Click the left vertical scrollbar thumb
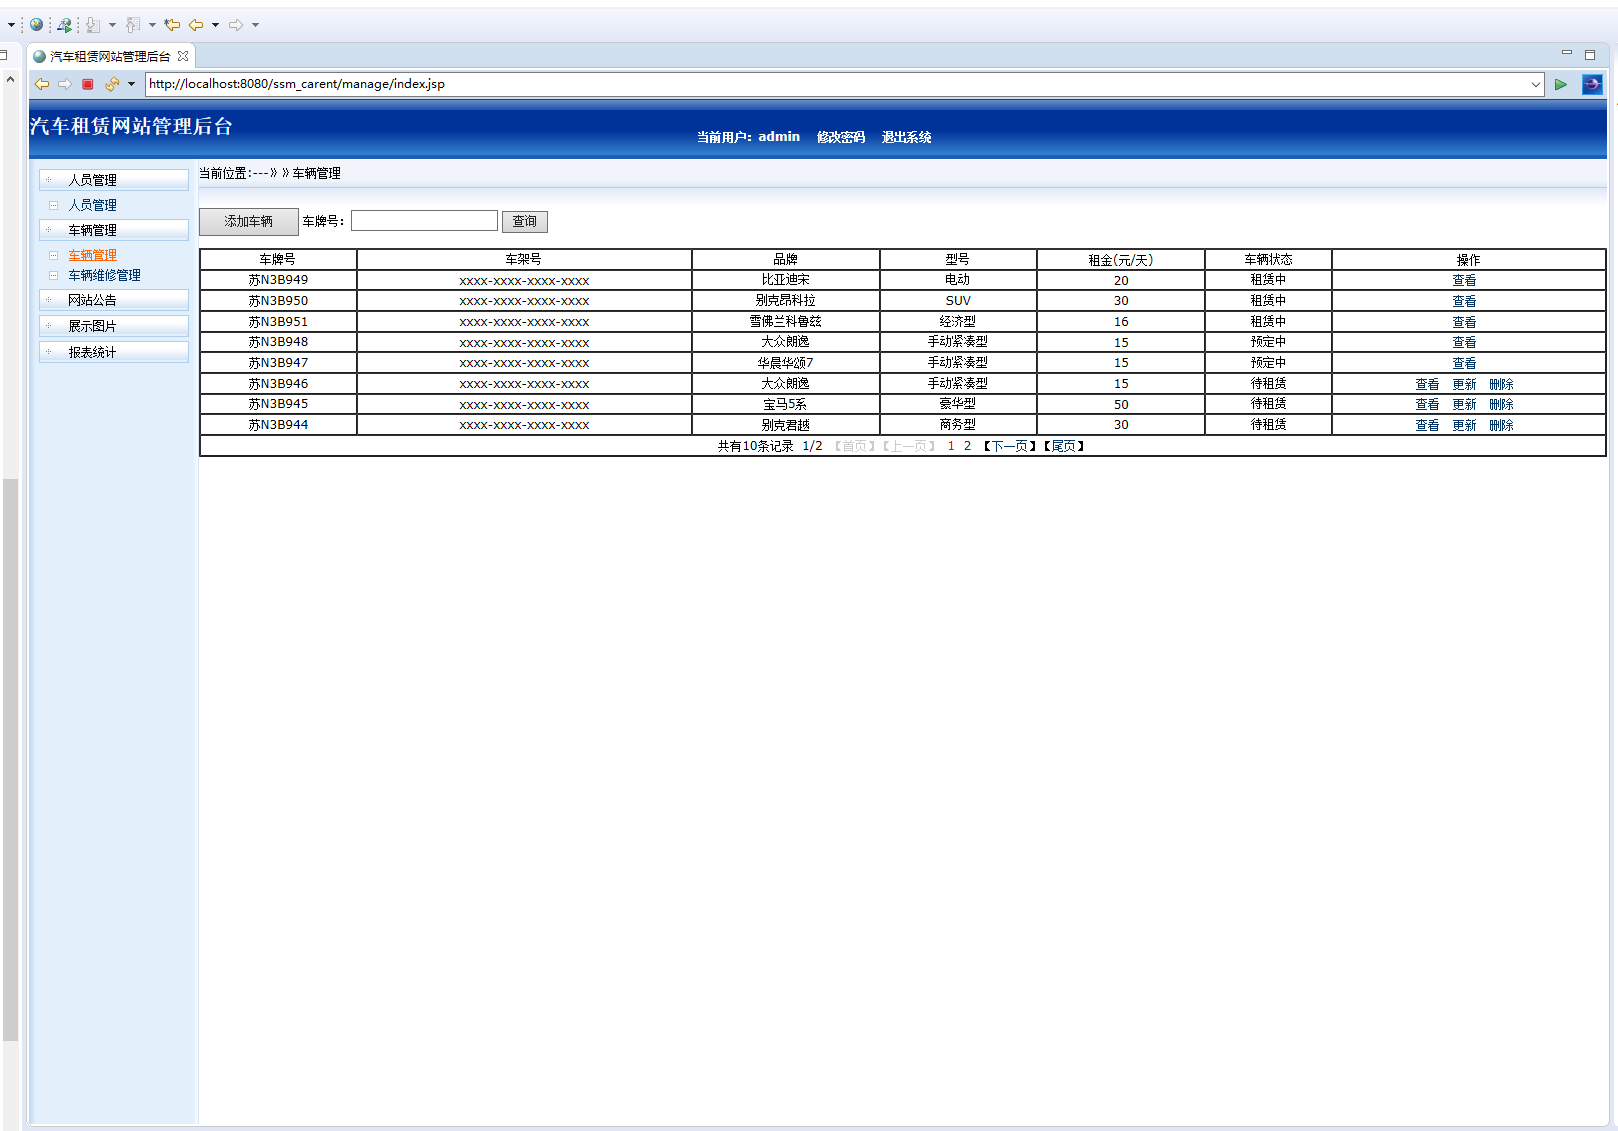This screenshot has width=1618, height=1131. (x=11, y=760)
